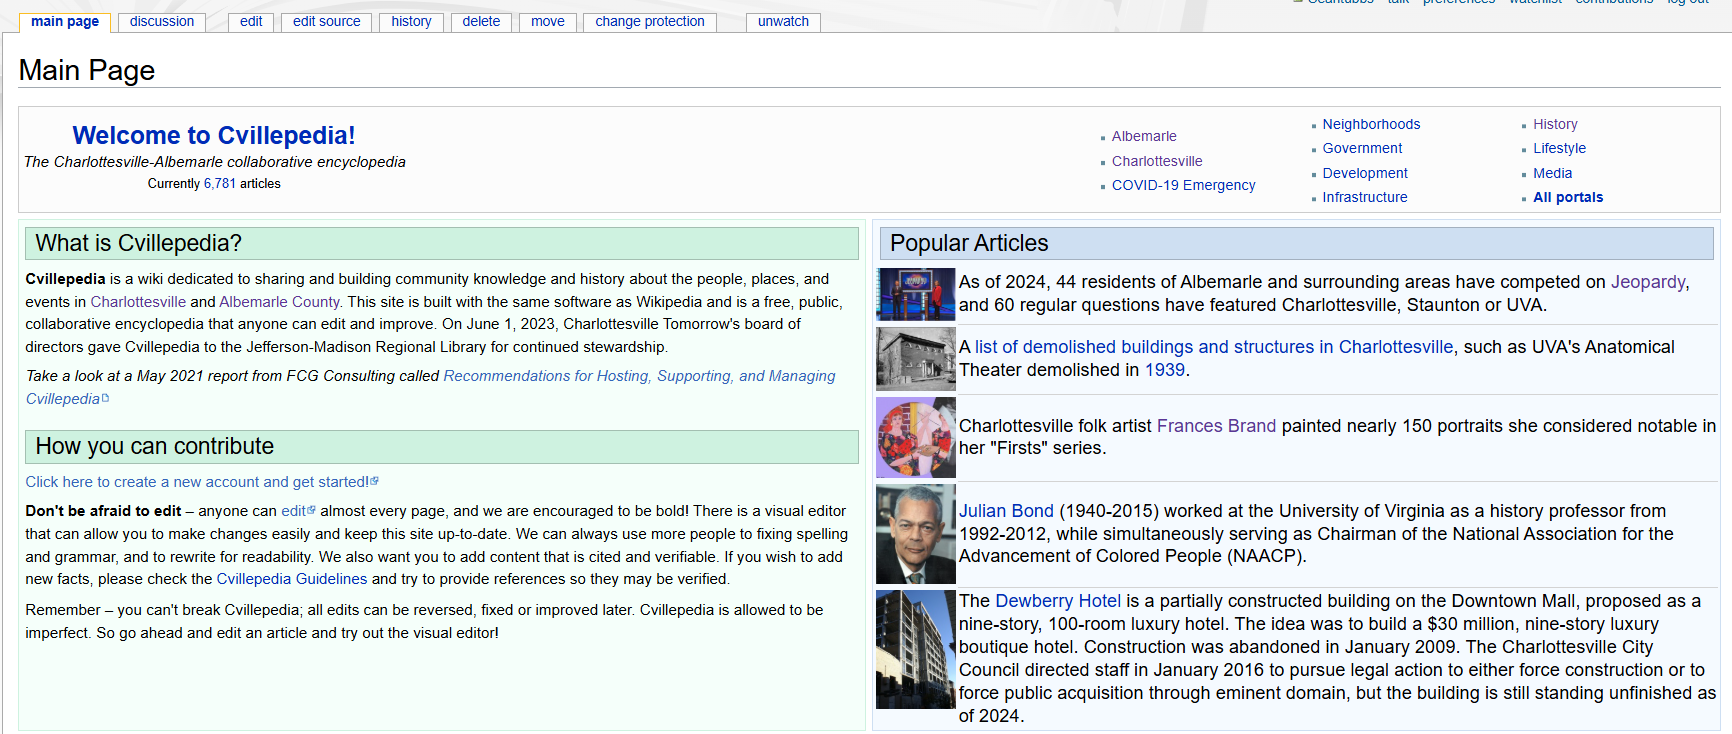Image resolution: width=1732 pixels, height=734 pixels.
Task: Open the main page tab
Action: pyautogui.click(x=65, y=22)
